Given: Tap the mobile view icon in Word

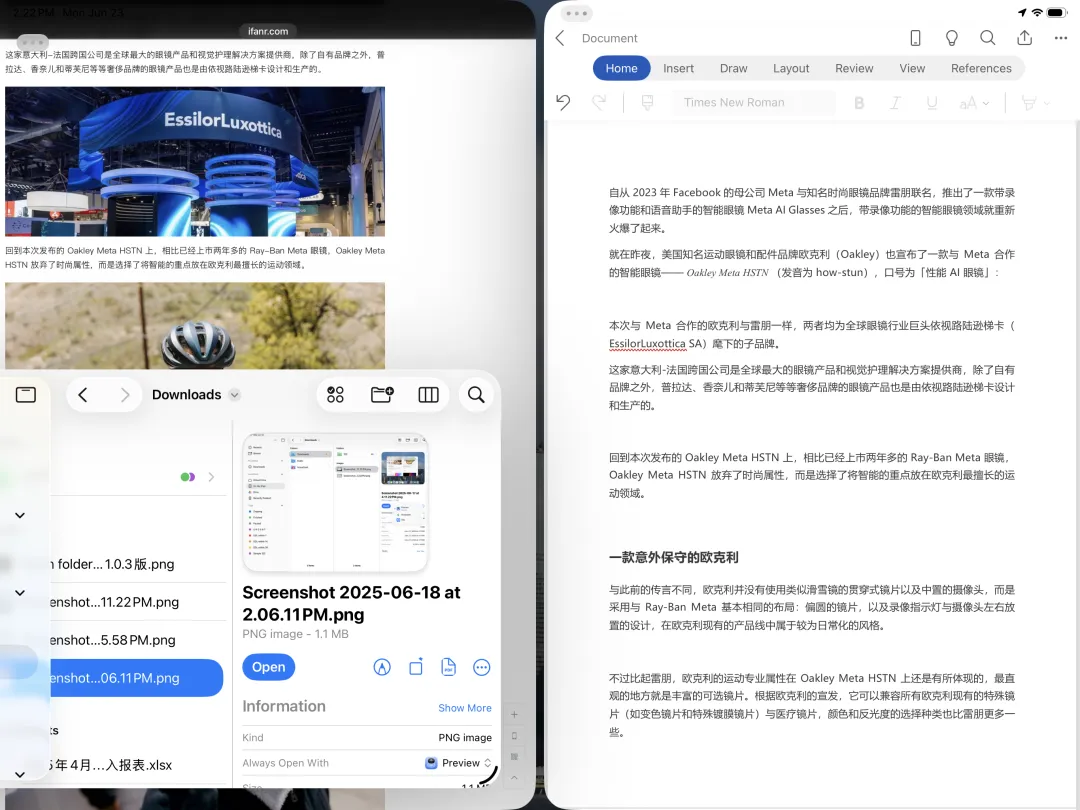Looking at the screenshot, I should coord(915,38).
